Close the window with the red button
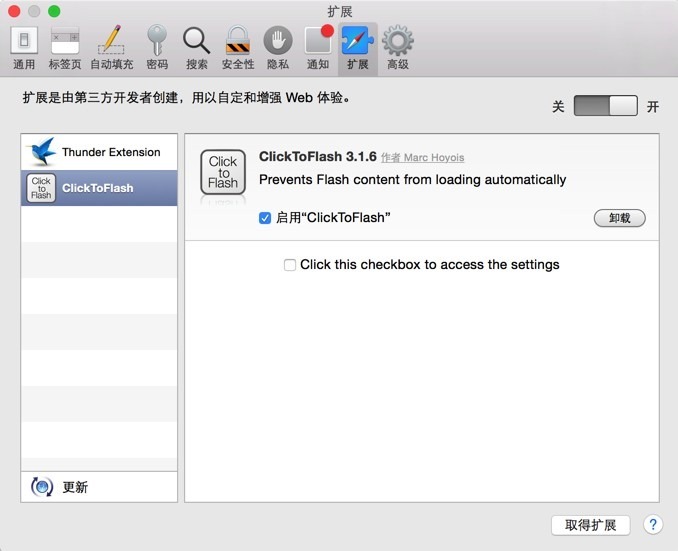Screen dimensions: 678x551 click(x=14, y=11)
